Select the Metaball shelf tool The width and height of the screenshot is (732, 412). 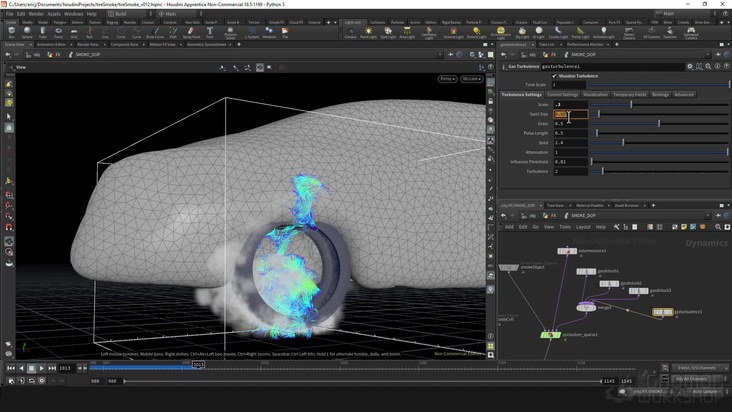pos(269,32)
